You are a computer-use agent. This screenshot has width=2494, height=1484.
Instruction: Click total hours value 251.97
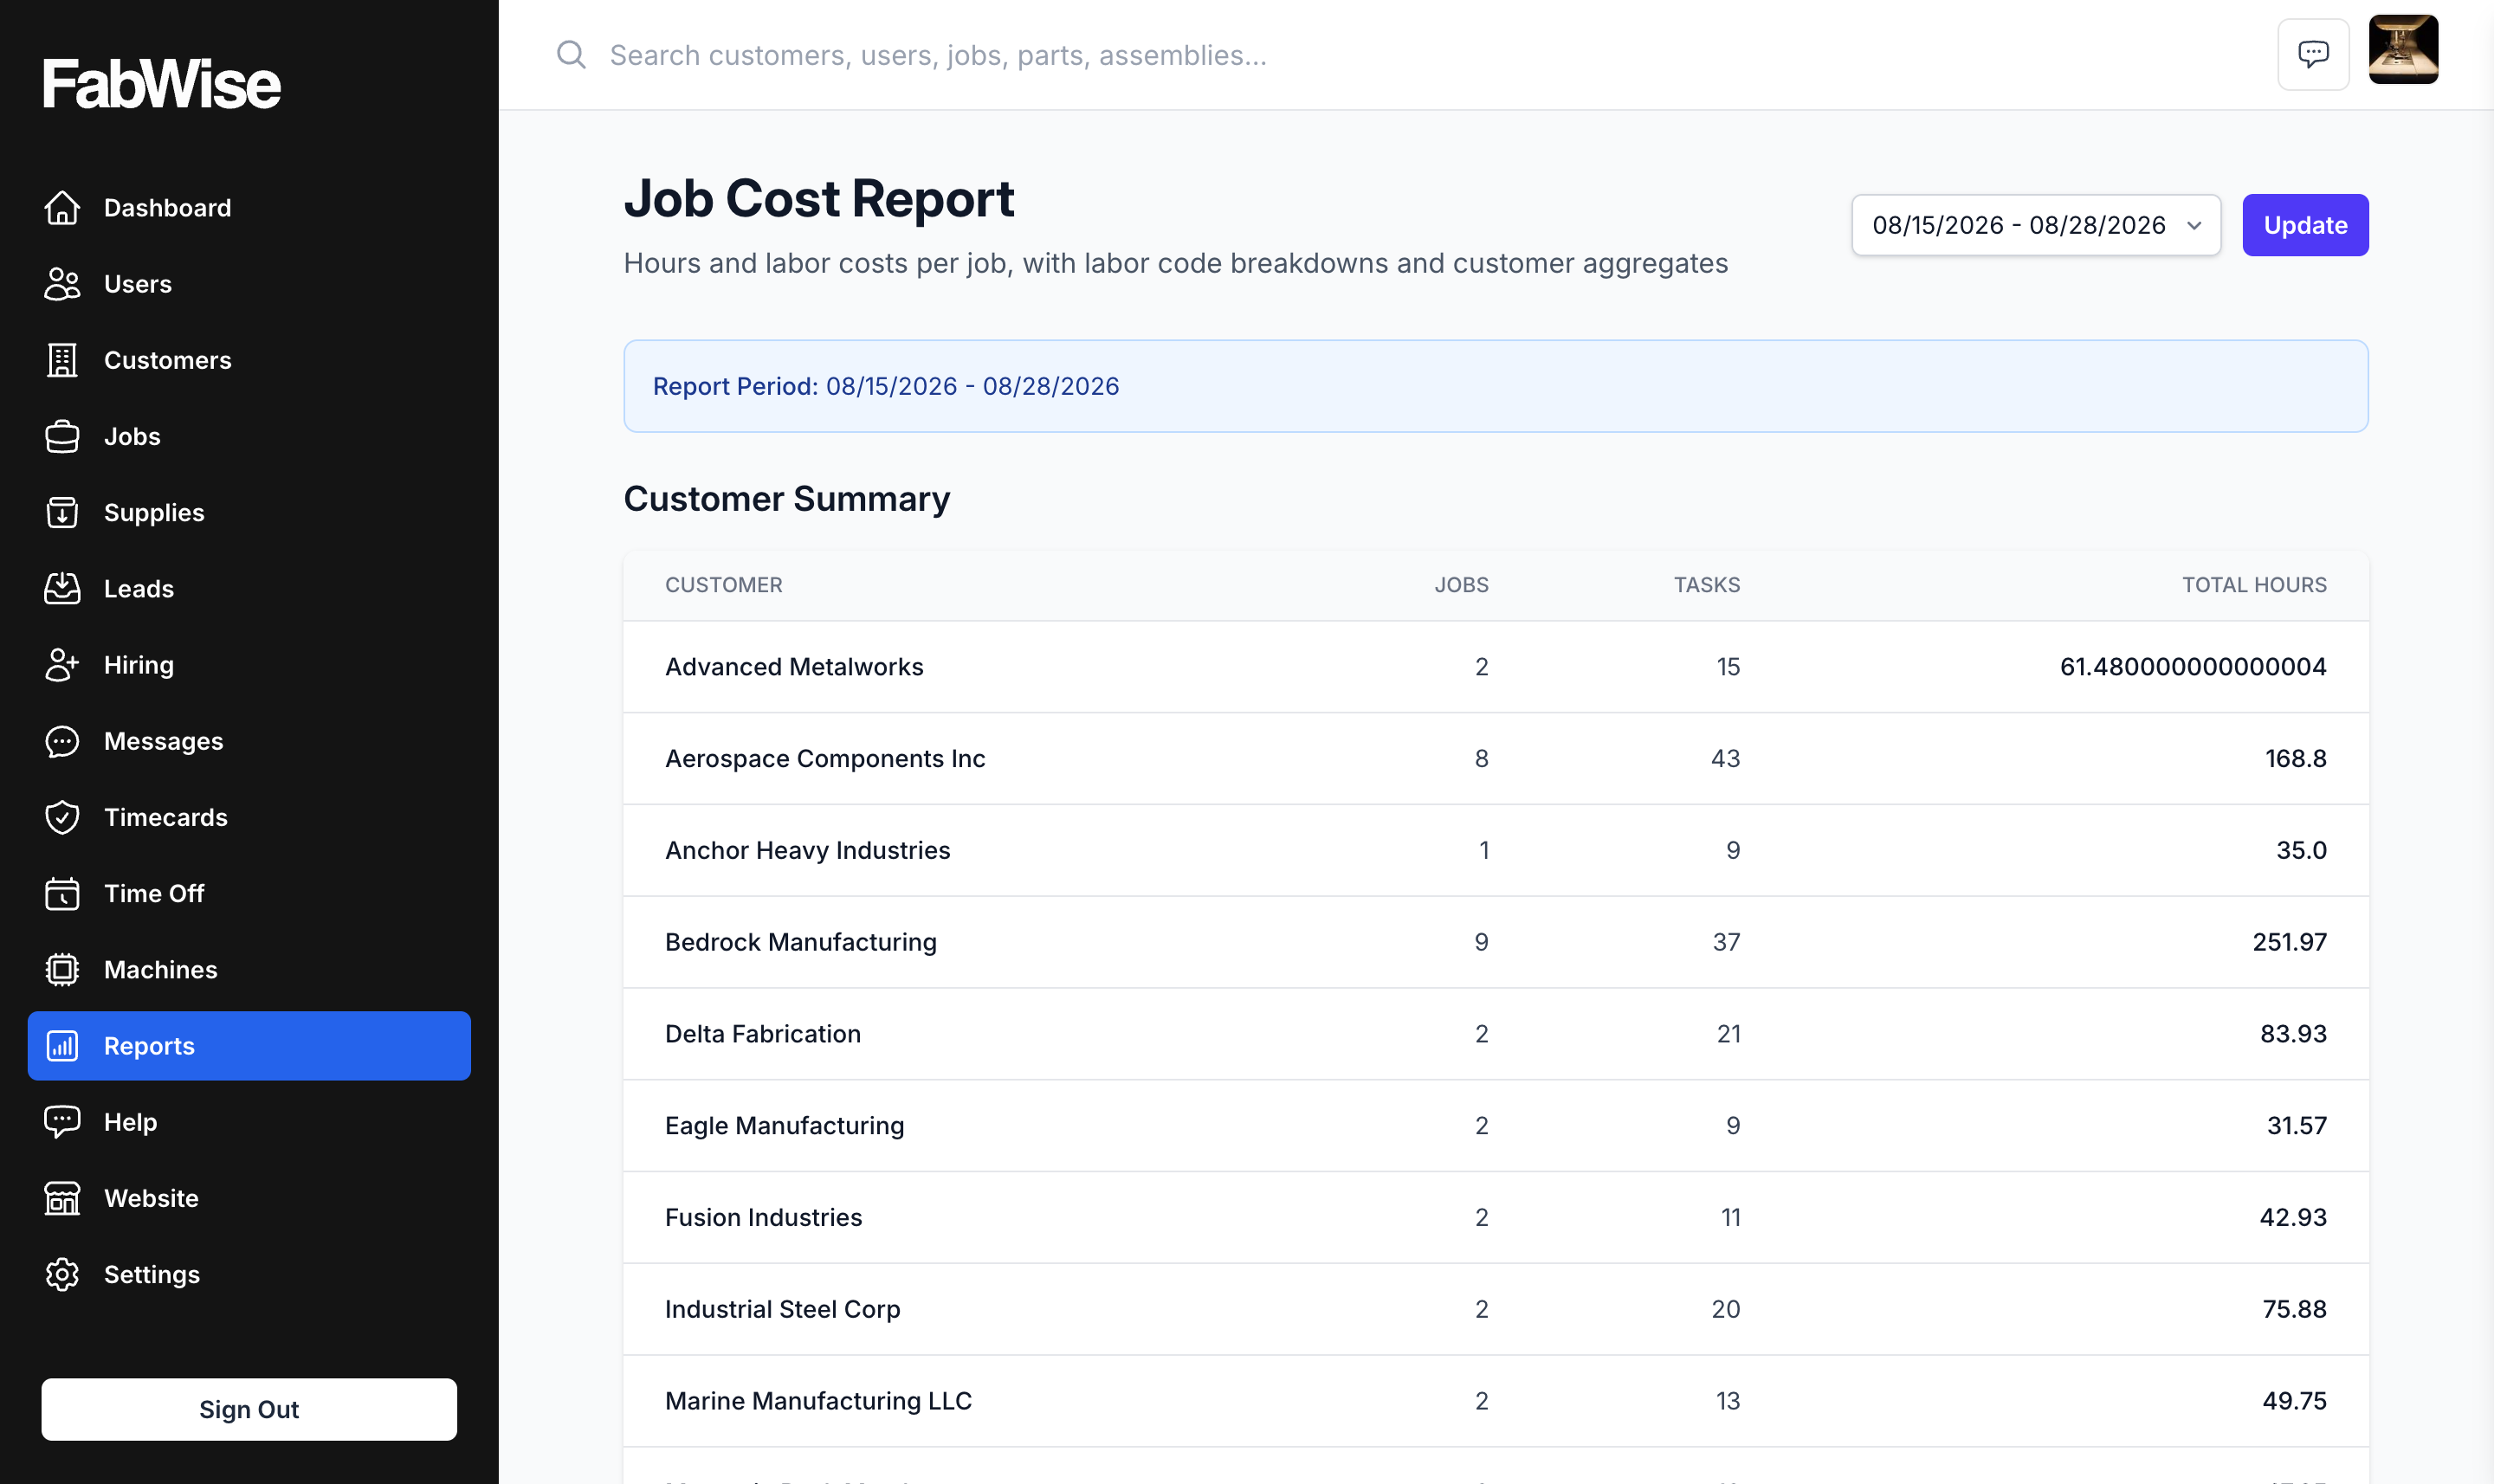(x=2289, y=942)
